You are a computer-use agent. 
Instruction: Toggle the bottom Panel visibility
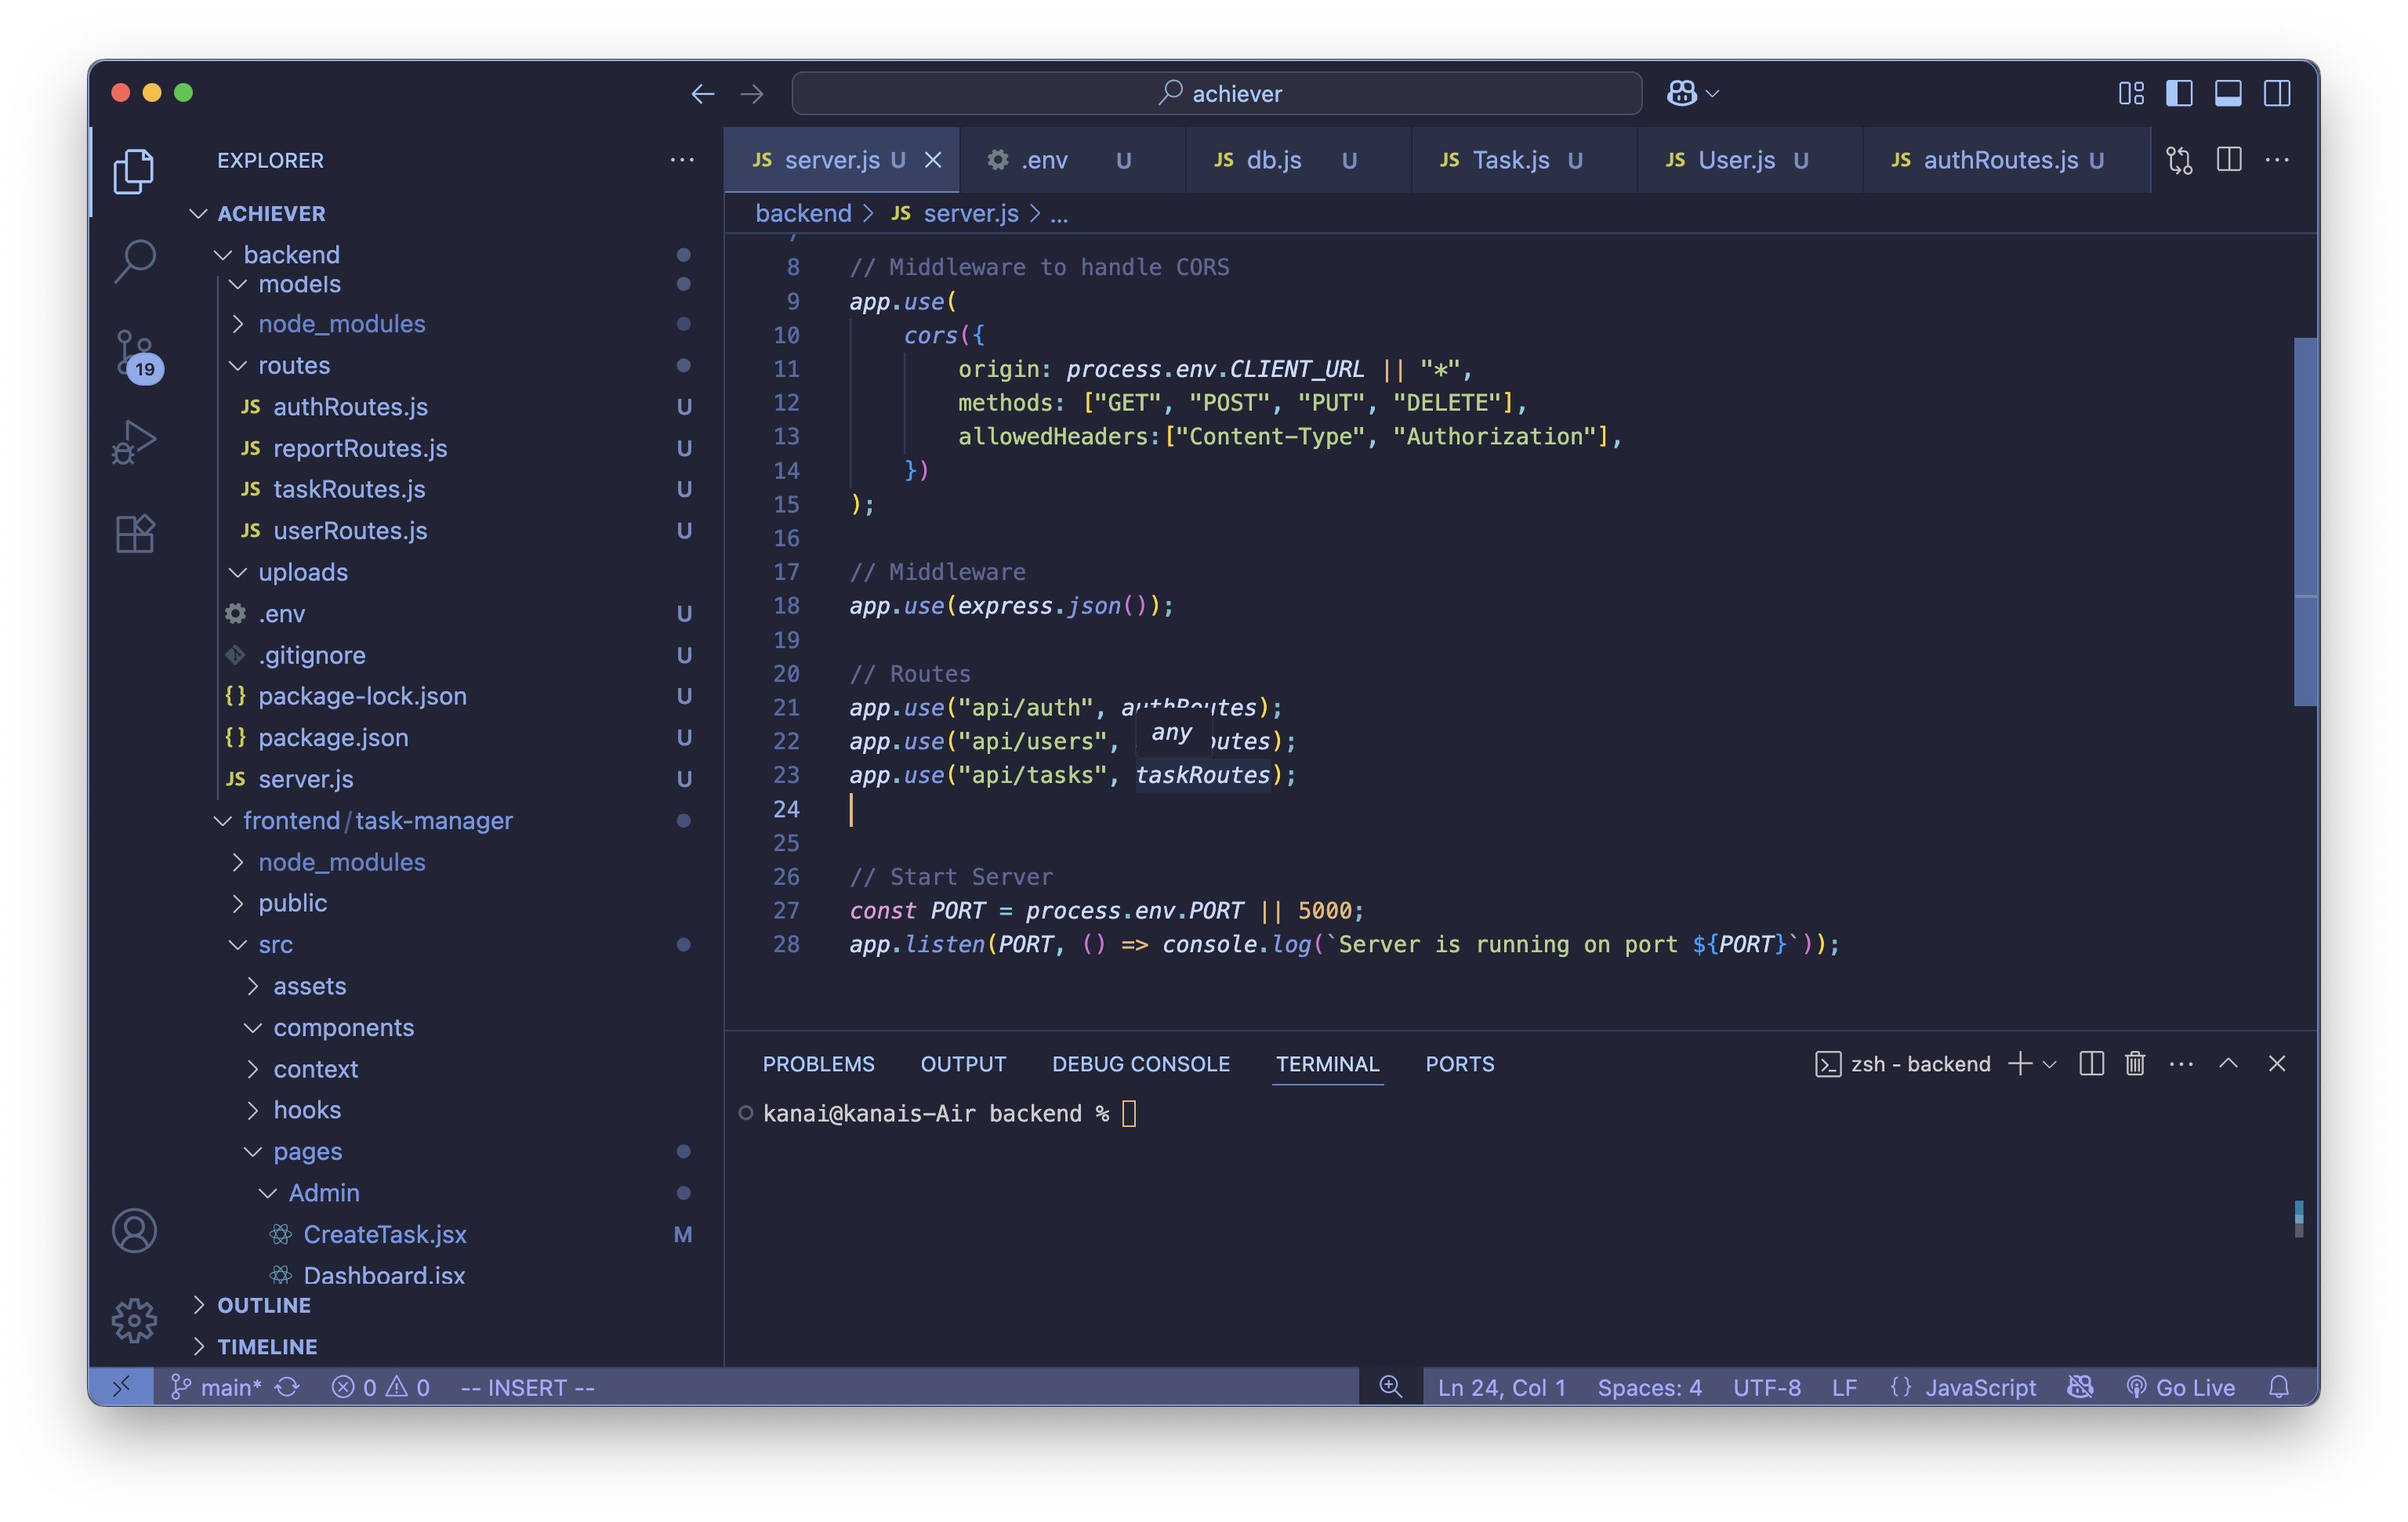pyautogui.click(x=2228, y=93)
